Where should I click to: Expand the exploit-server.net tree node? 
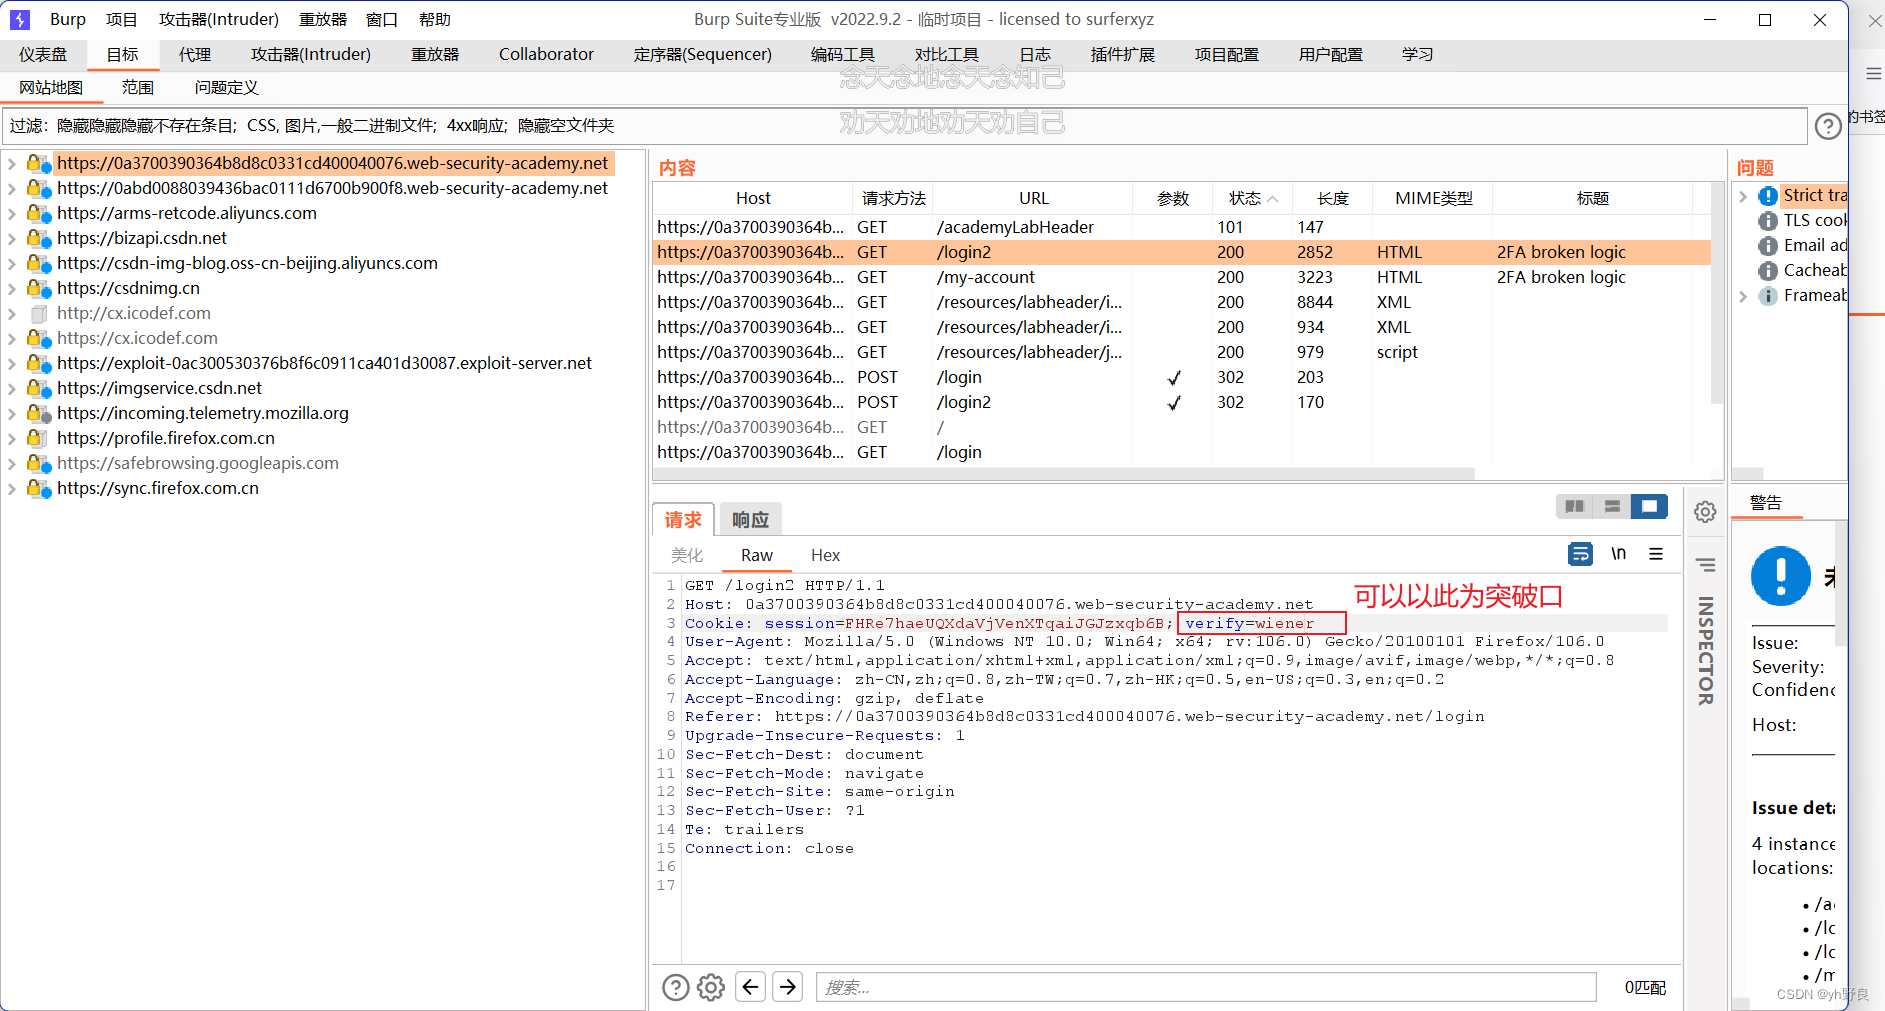(x=12, y=363)
